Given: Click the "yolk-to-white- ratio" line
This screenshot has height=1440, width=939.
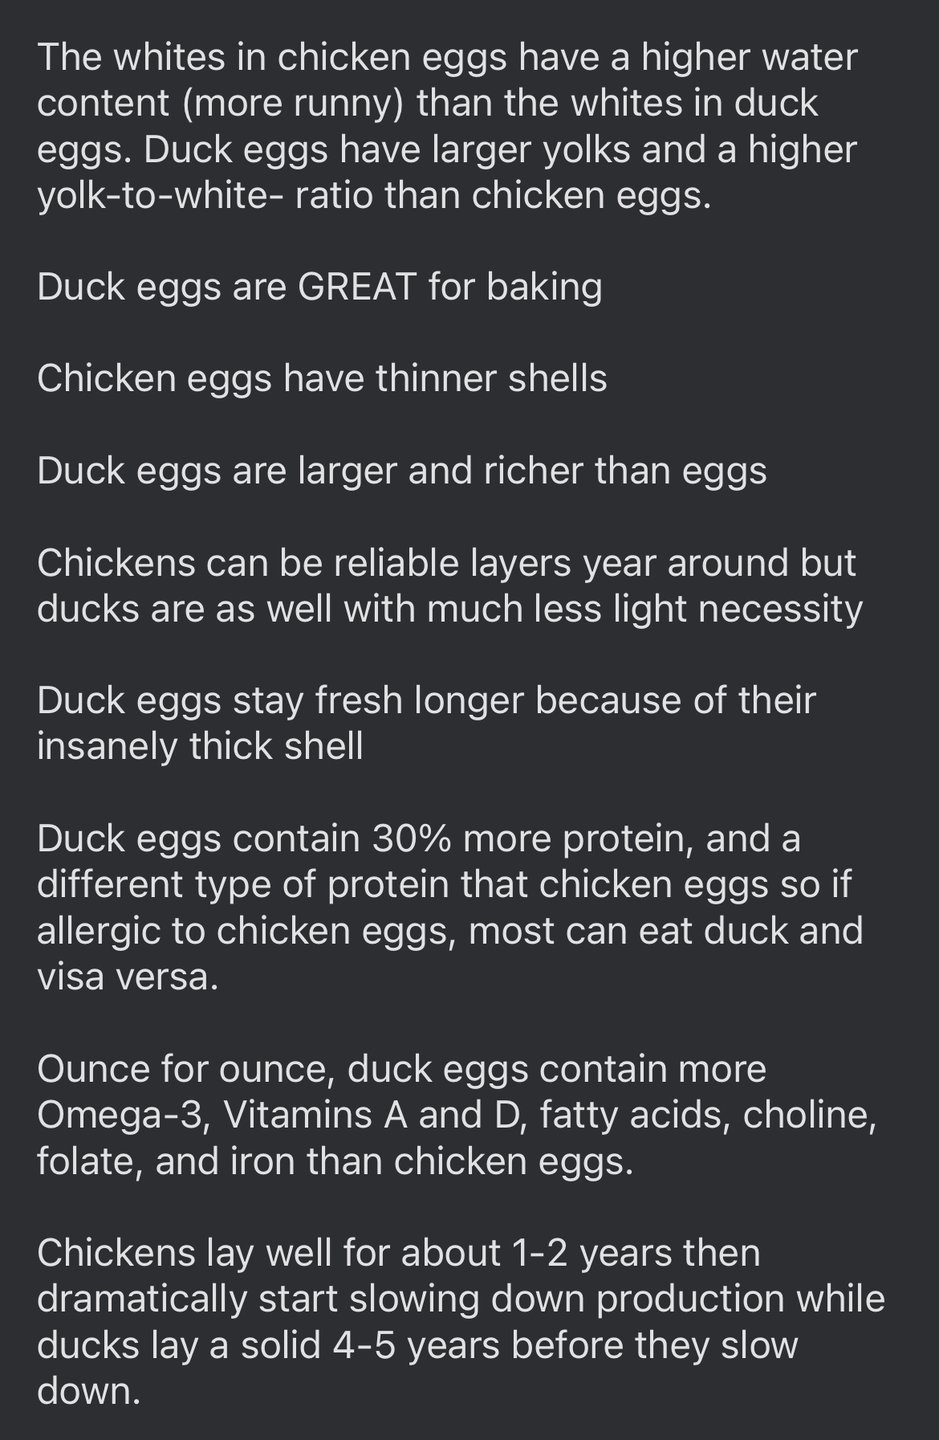Looking at the screenshot, I should click(374, 195).
